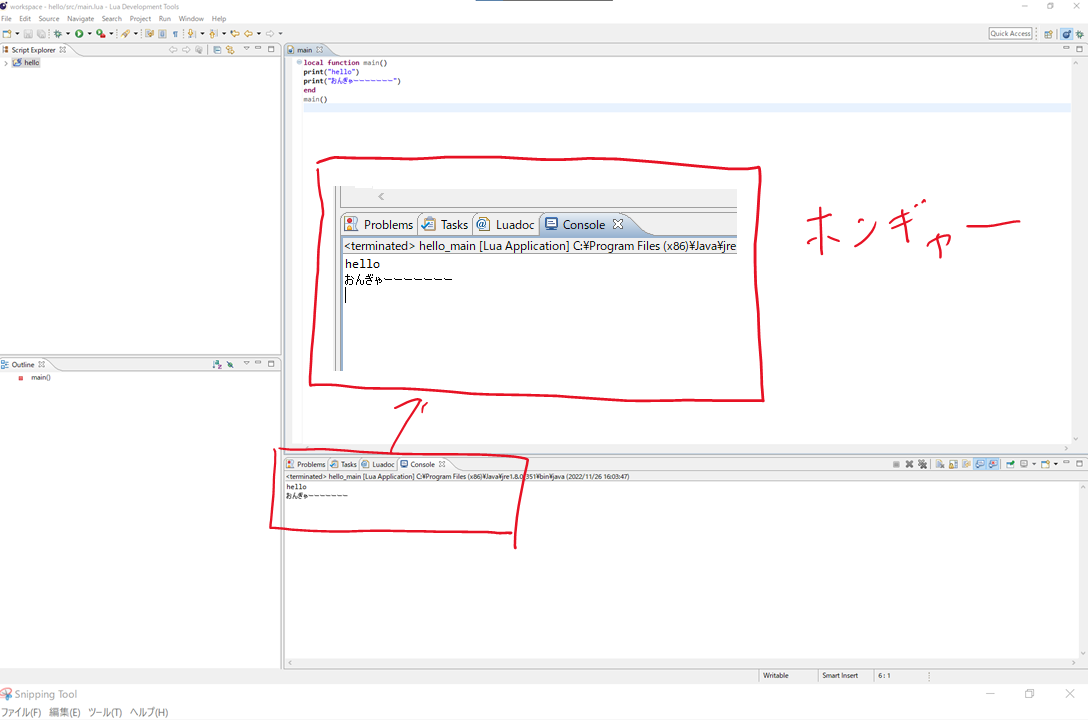This screenshot has height=720, width=1088.
Task: Toggle console Scroll Lock padlock icon
Action: tap(953, 464)
